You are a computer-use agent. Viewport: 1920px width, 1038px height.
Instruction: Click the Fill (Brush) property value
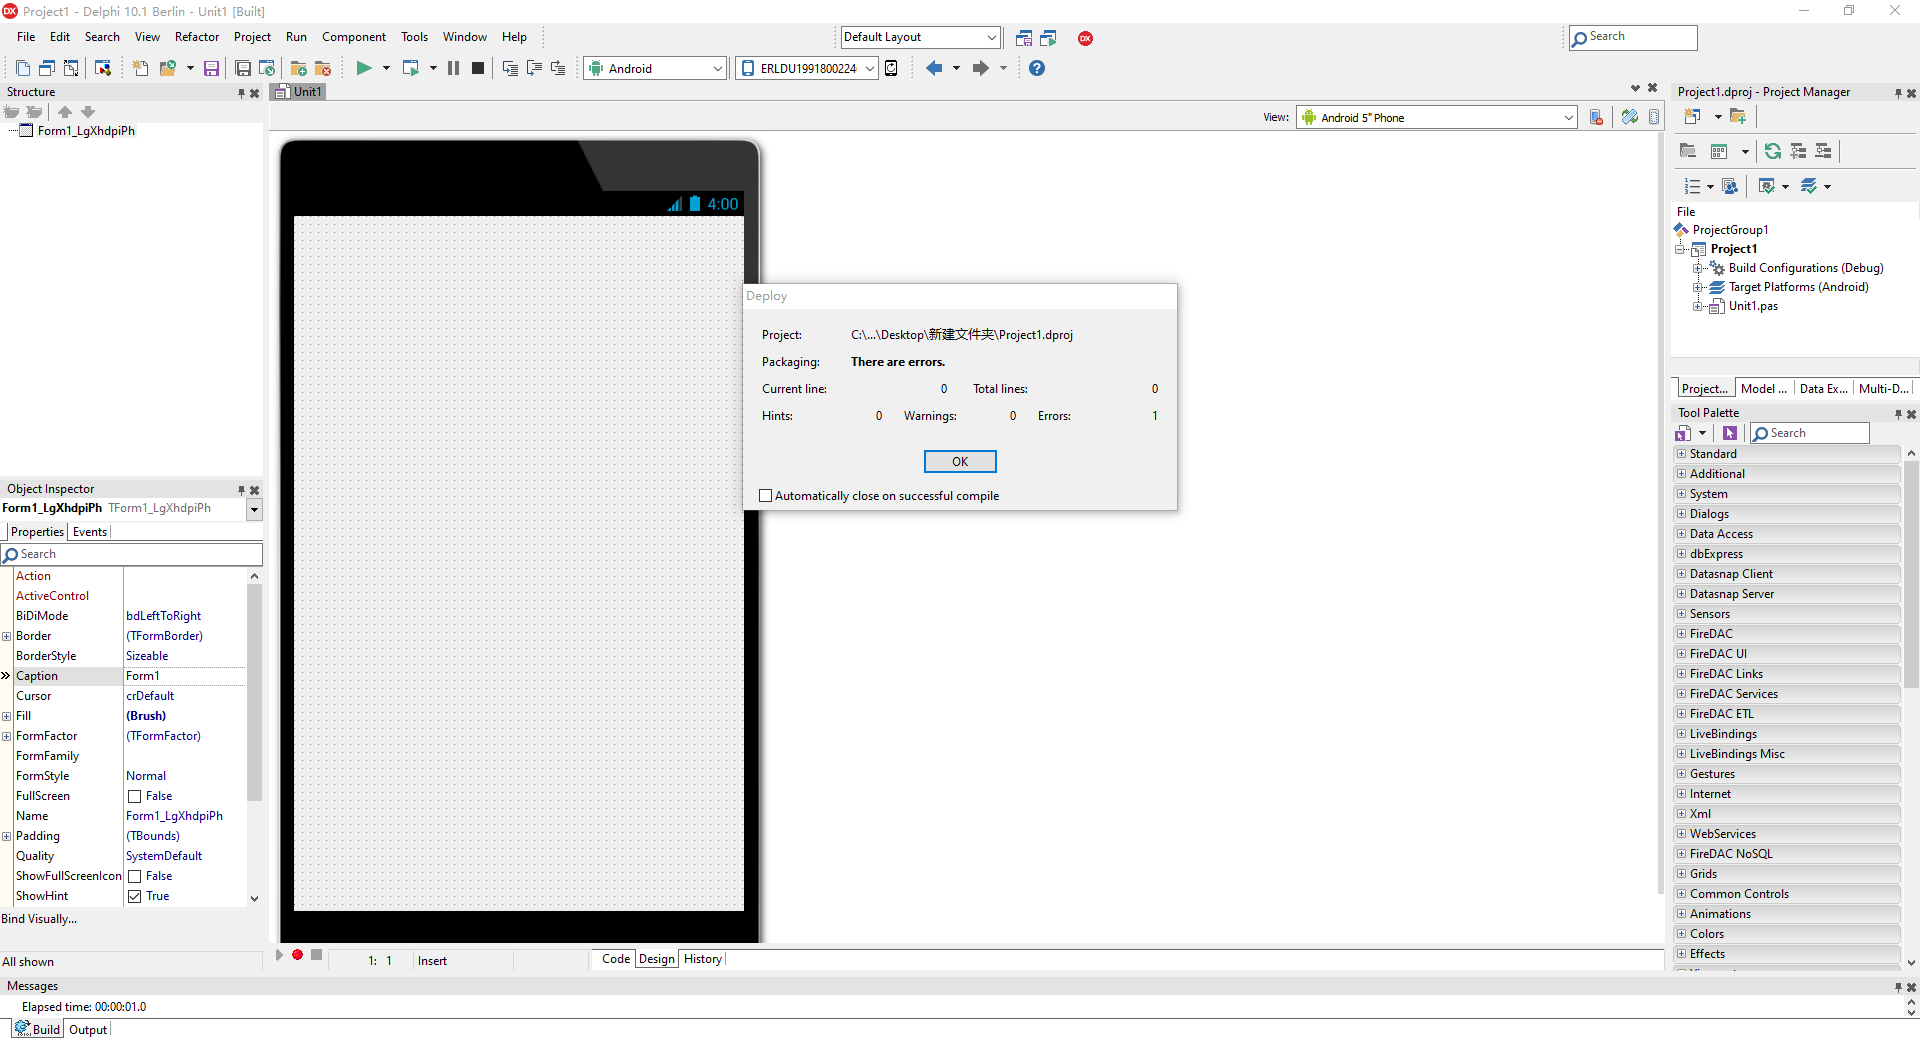click(x=184, y=716)
